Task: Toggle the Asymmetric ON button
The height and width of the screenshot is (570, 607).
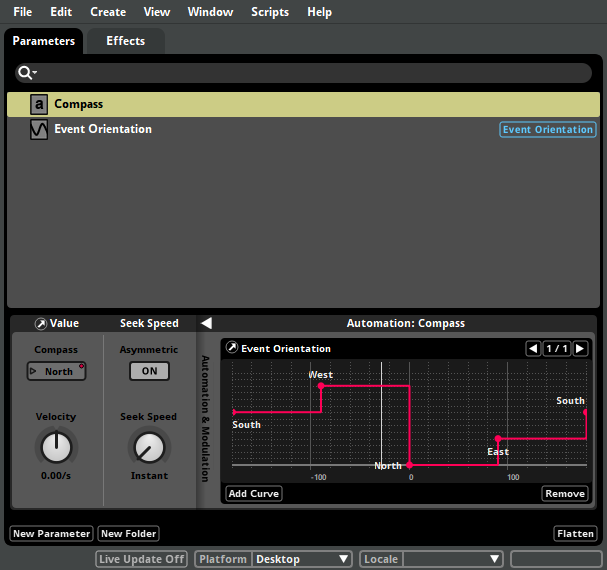Action: (x=149, y=371)
